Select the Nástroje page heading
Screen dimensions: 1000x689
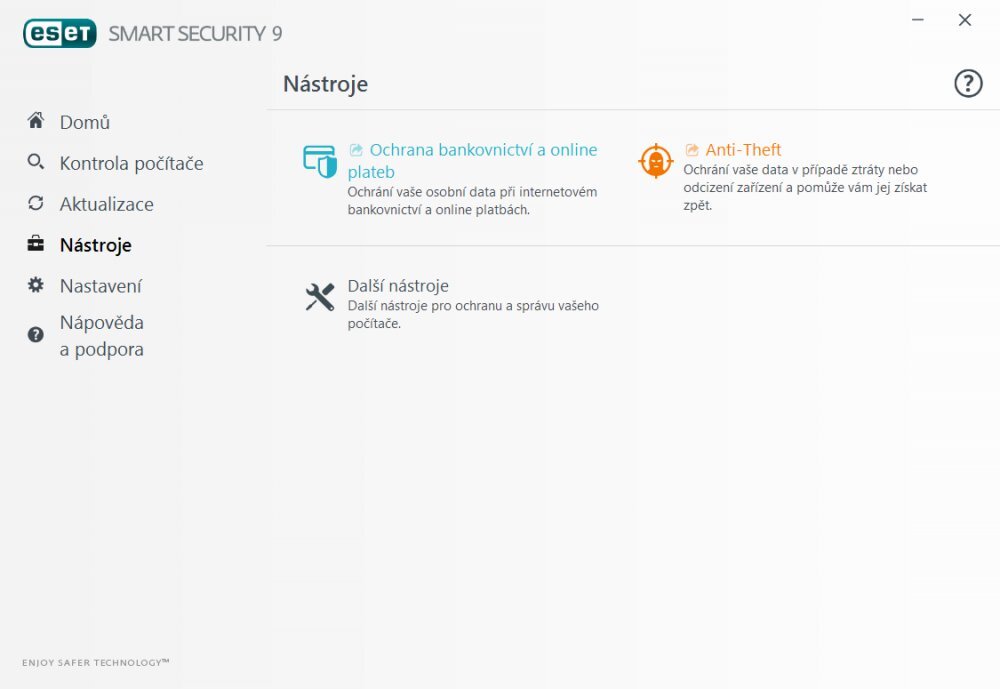click(325, 84)
